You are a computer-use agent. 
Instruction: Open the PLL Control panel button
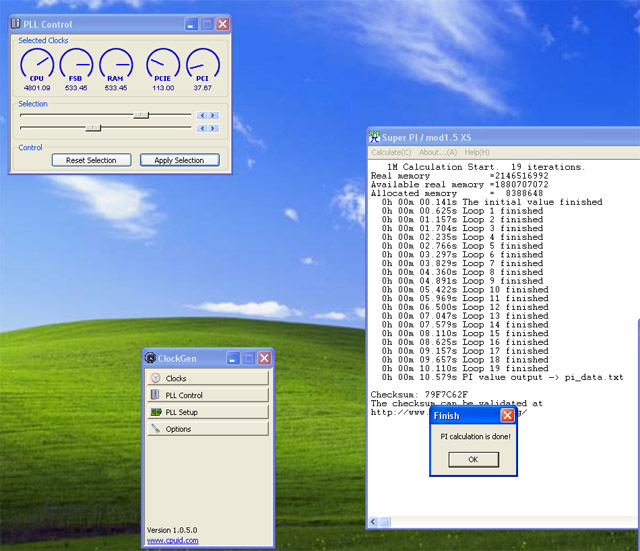pos(208,396)
